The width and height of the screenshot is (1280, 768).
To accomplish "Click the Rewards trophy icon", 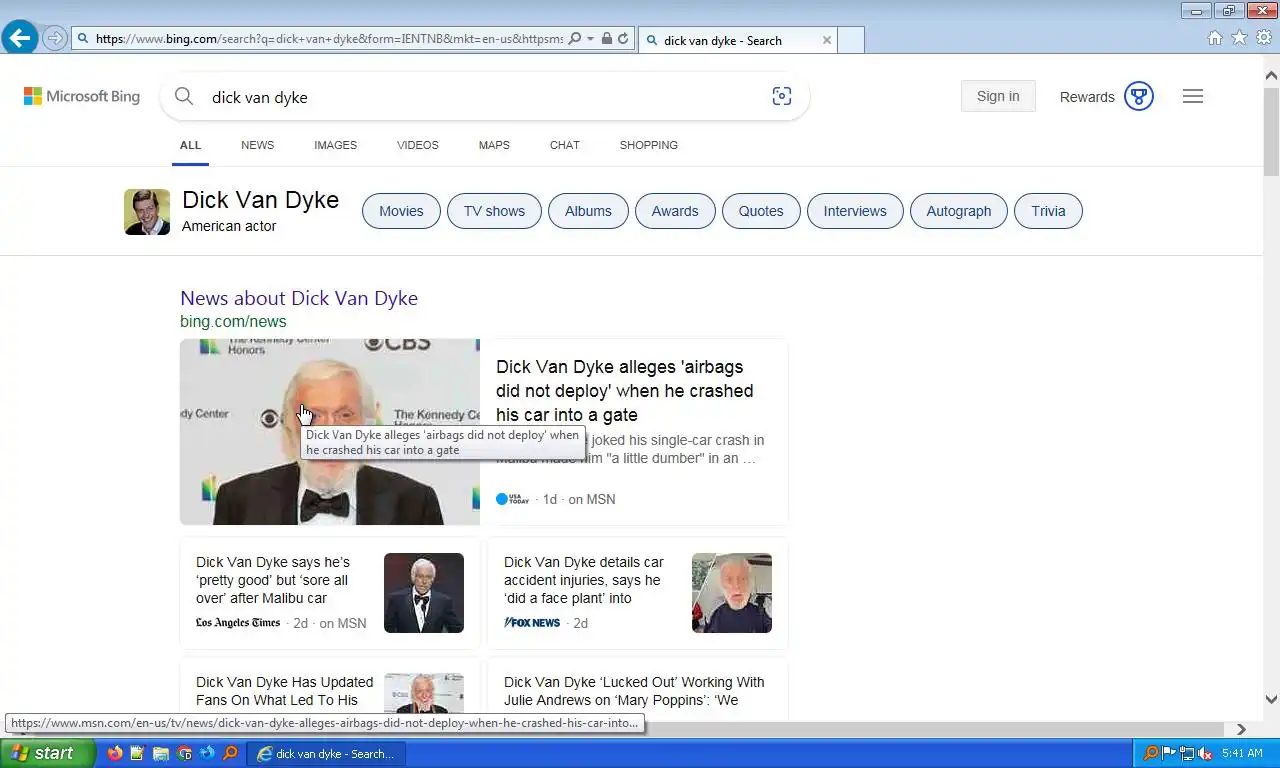I will tap(1139, 96).
